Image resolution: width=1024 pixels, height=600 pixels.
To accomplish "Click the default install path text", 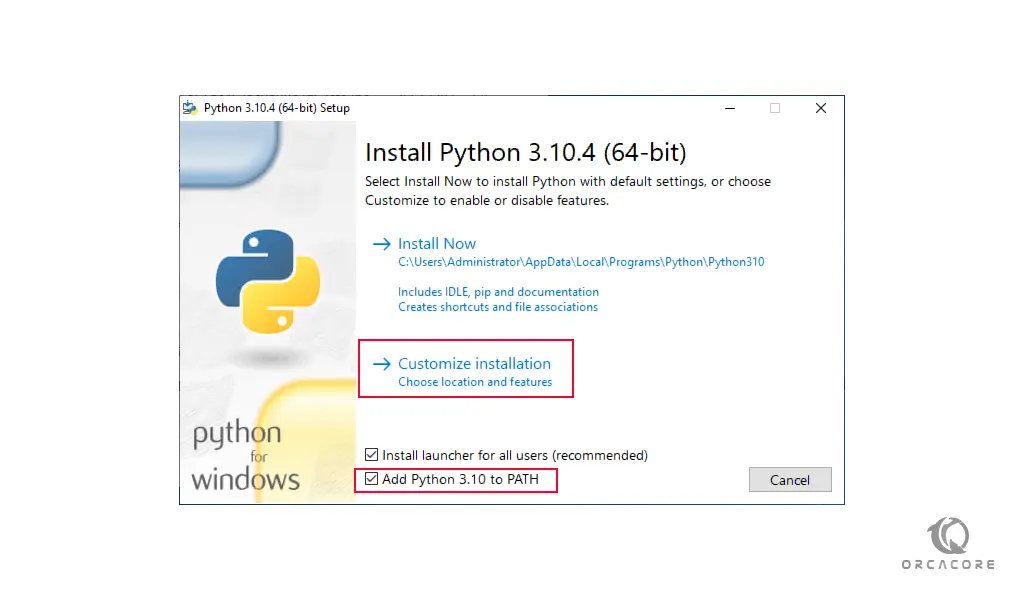I will click(581, 262).
